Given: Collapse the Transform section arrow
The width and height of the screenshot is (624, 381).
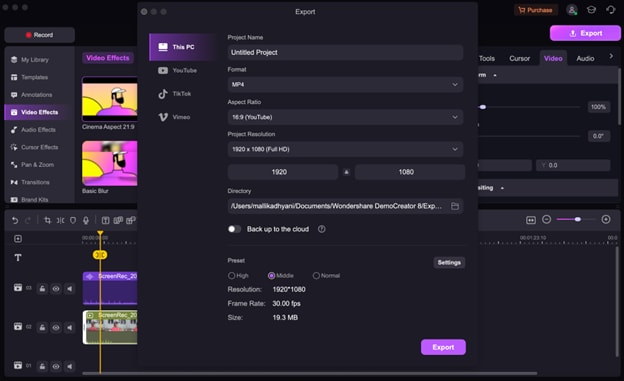Looking at the screenshot, I should tap(495, 75).
